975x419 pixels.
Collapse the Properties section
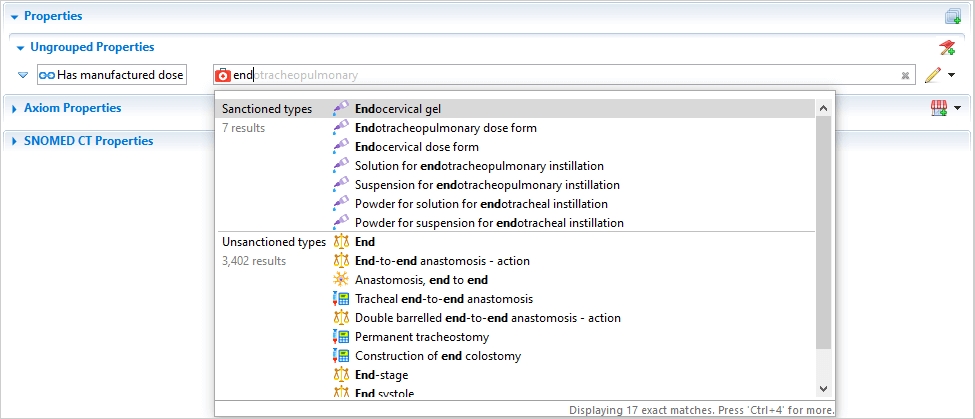(x=14, y=16)
